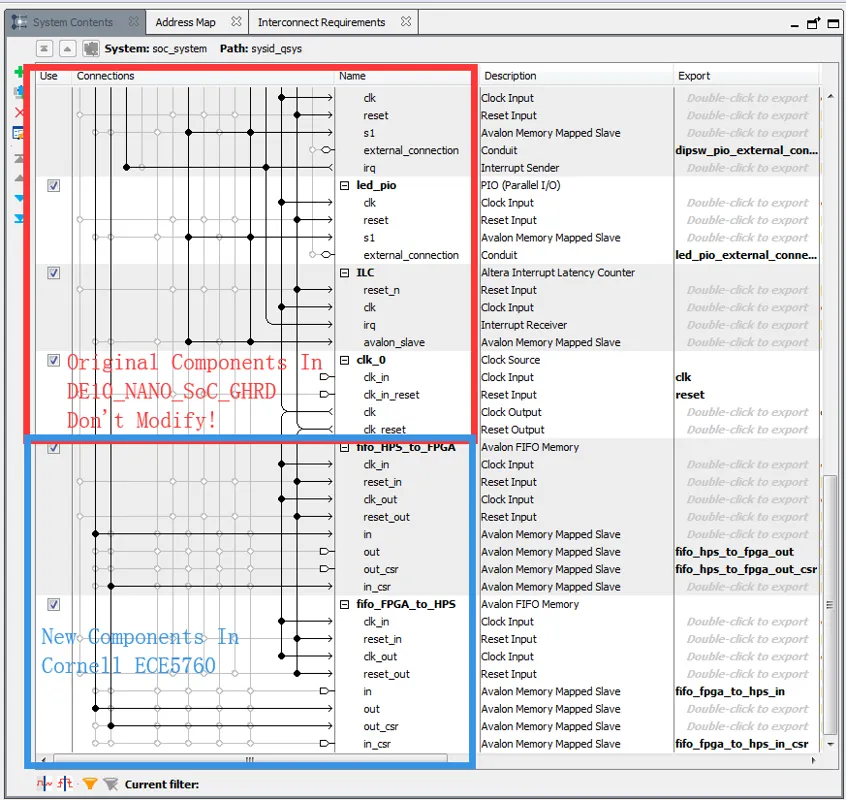Click the Export column header
The image size is (846, 800).
click(745, 76)
